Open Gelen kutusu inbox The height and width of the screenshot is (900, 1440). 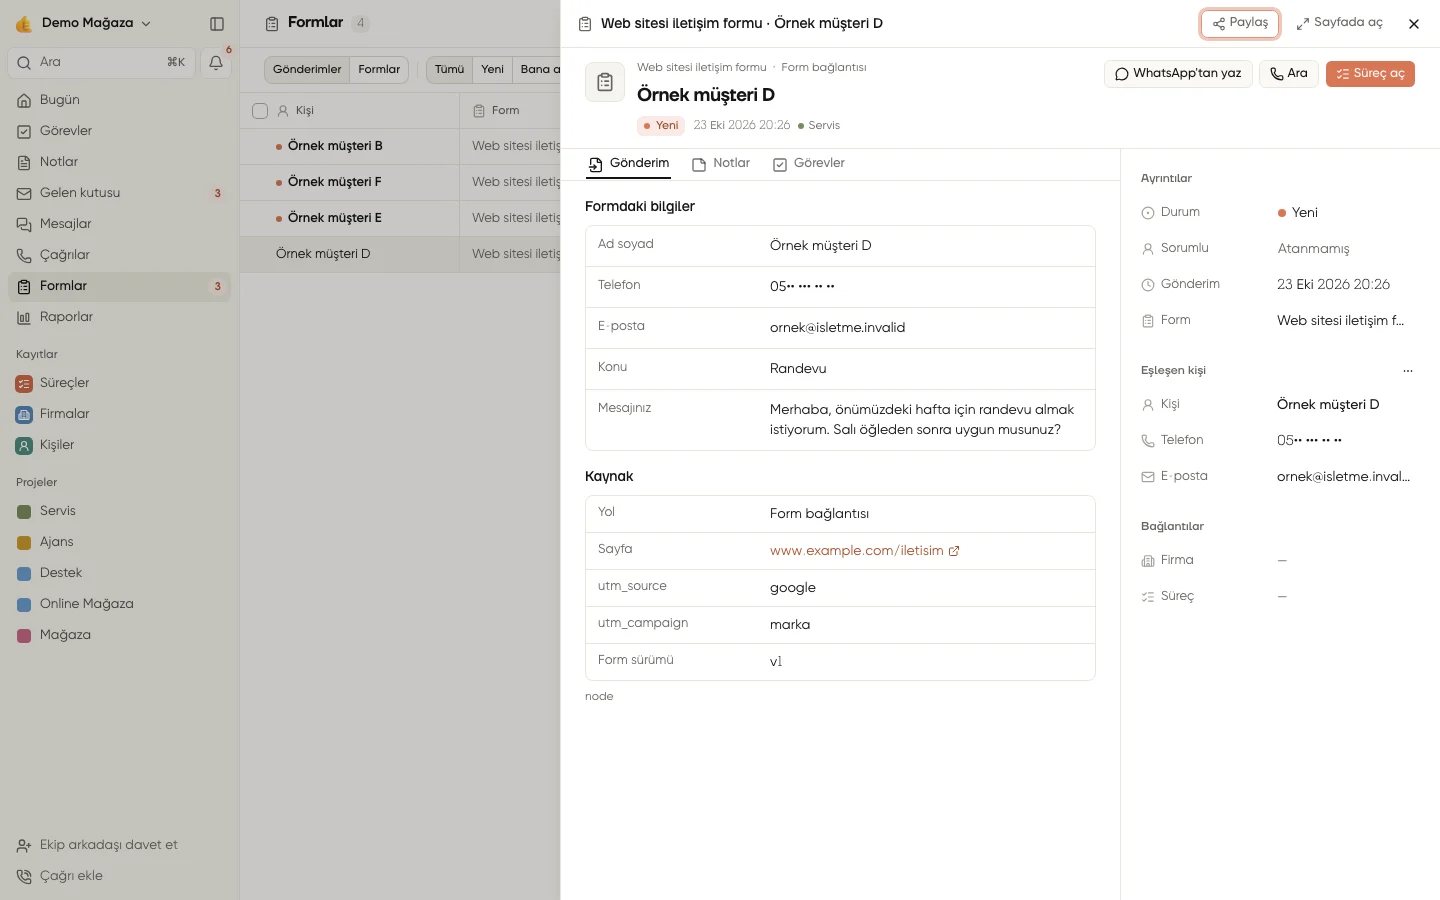pyautogui.click(x=119, y=193)
